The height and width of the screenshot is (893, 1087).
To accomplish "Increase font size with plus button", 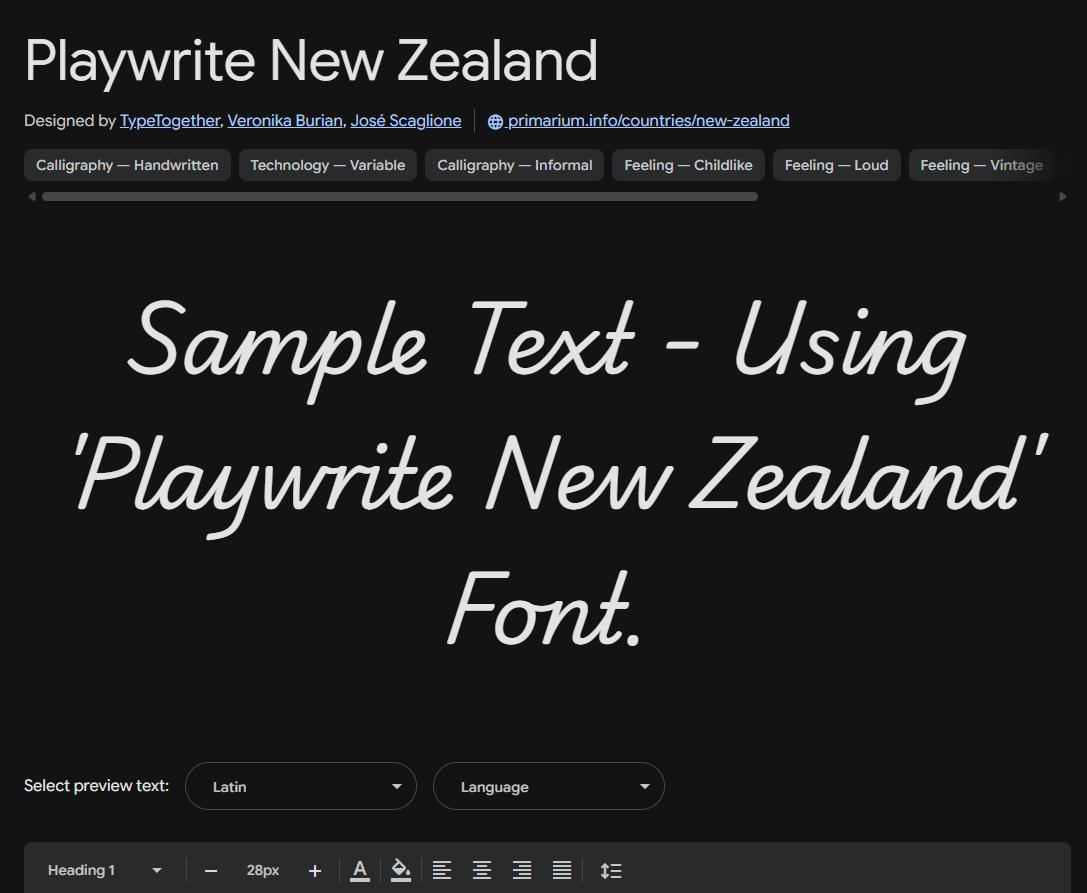I will 315,870.
